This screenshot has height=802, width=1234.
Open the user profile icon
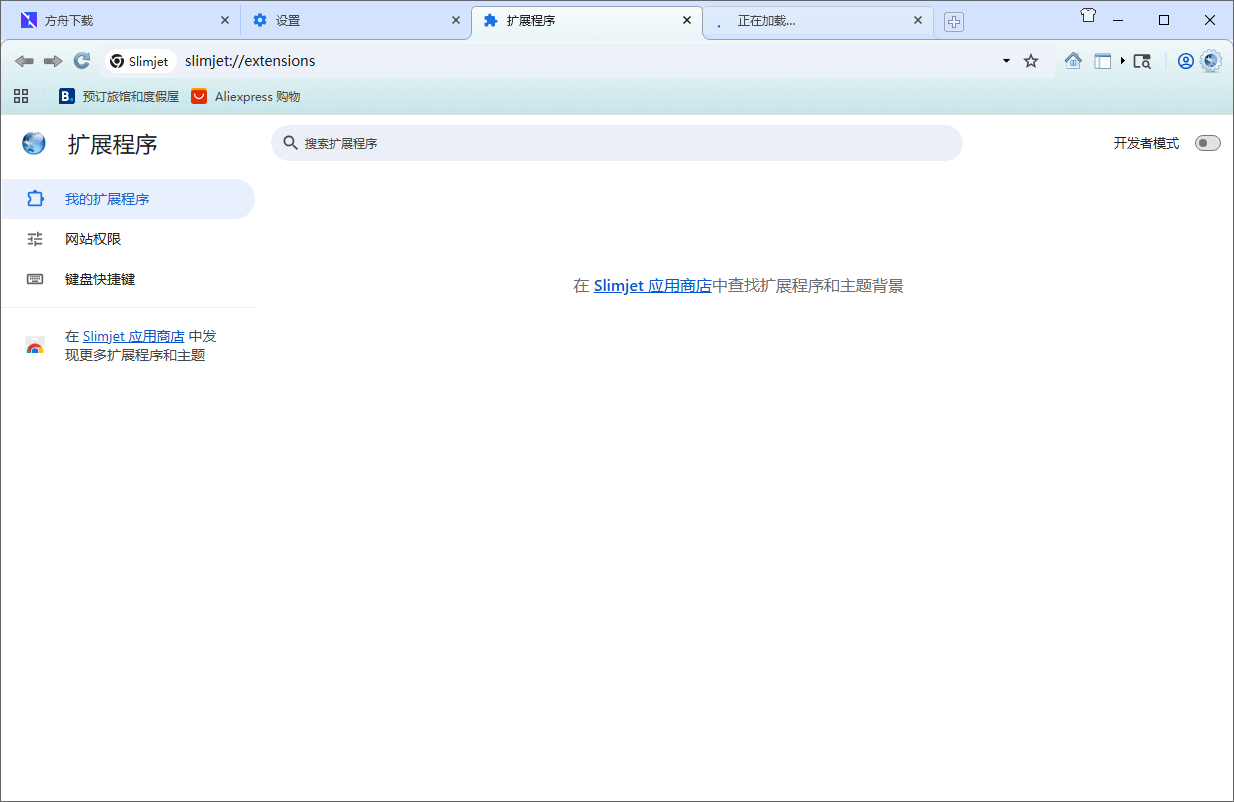pos(1185,61)
